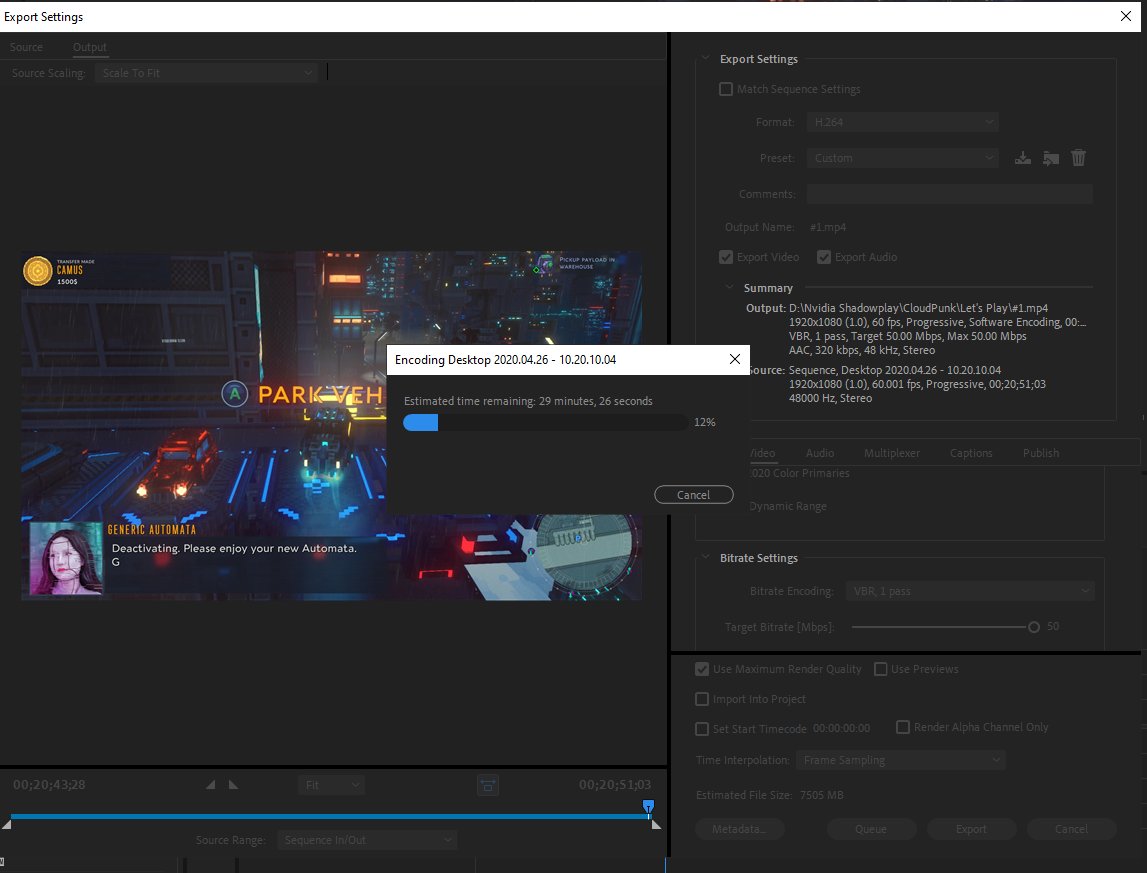Image resolution: width=1147 pixels, height=873 pixels.
Task: Enable Use Previews checkbox
Action: pyautogui.click(x=881, y=669)
